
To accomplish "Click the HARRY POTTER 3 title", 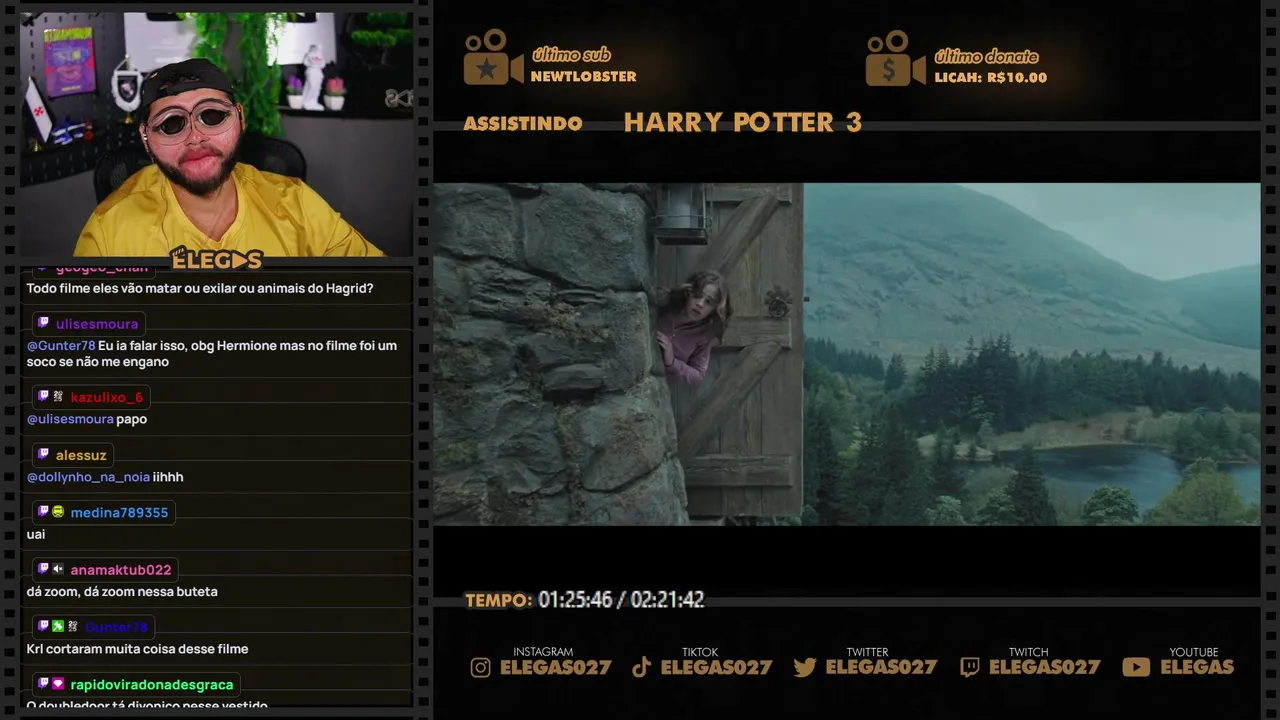I will tap(743, 123).
